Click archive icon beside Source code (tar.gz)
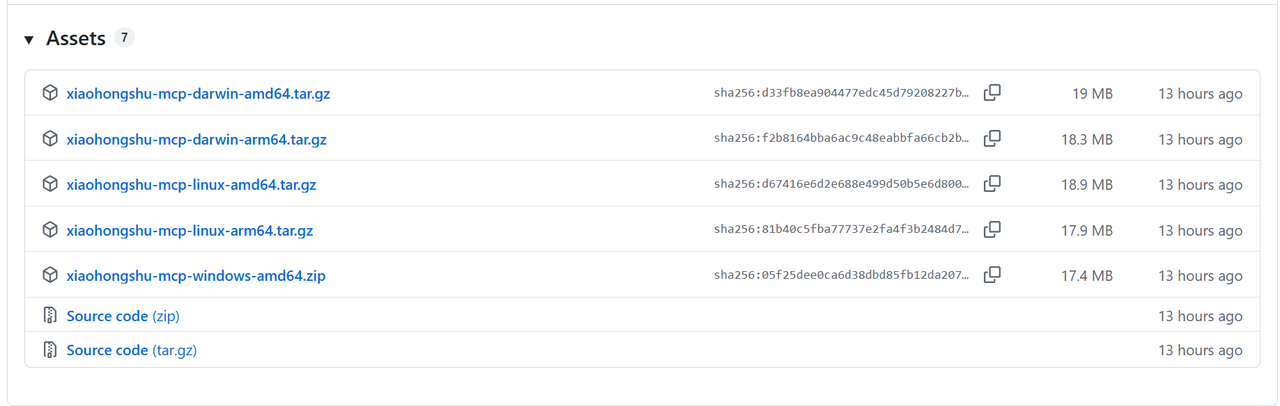The image size is (1280, 406). [50, 350]
